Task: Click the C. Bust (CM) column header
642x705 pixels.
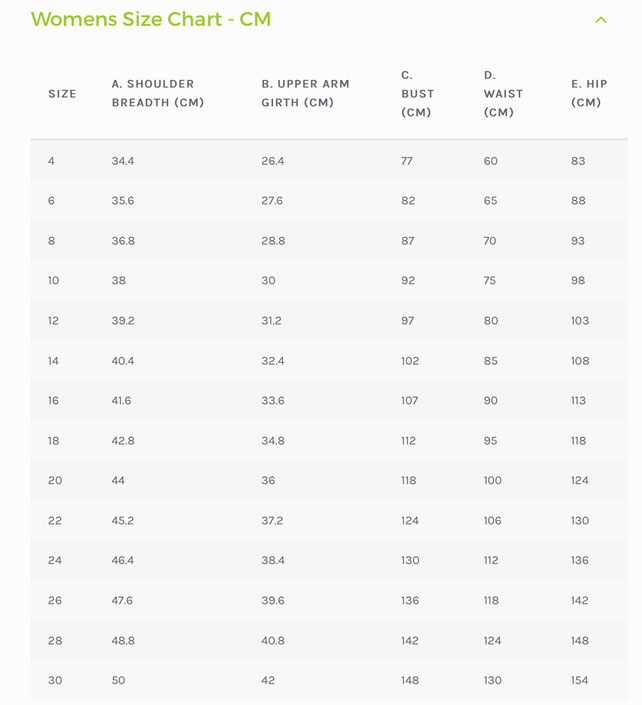Action: 418,94
